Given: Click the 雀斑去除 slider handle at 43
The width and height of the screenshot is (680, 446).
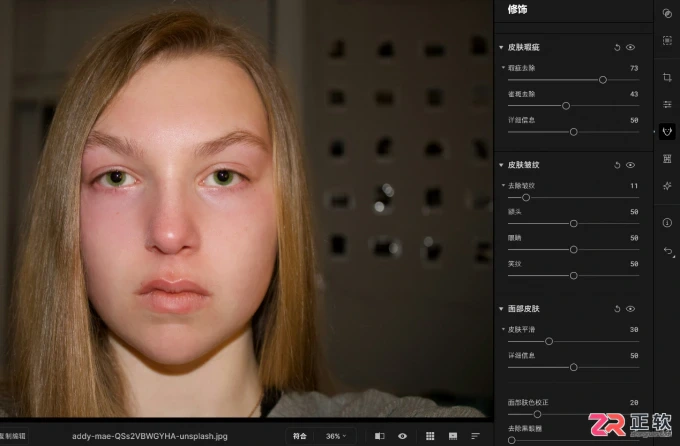Looking at the screenshot, I should 566,106.
